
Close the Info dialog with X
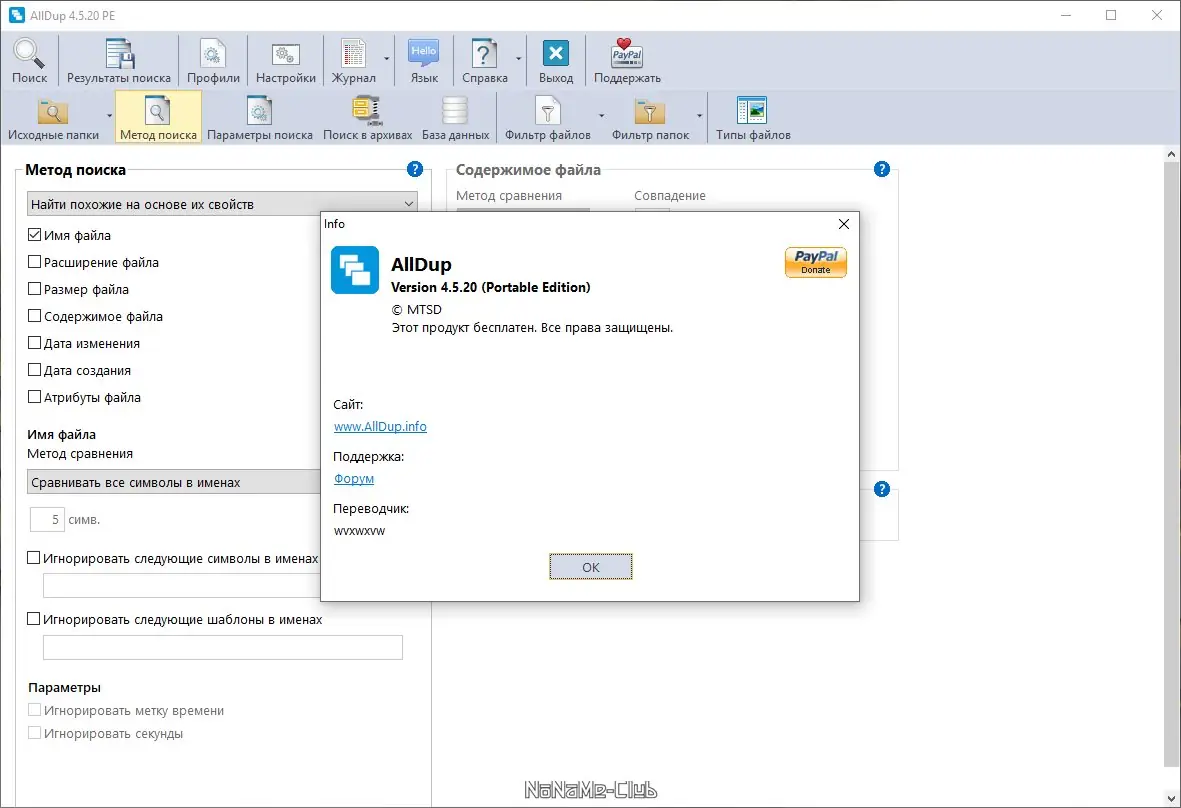point(844,224)
